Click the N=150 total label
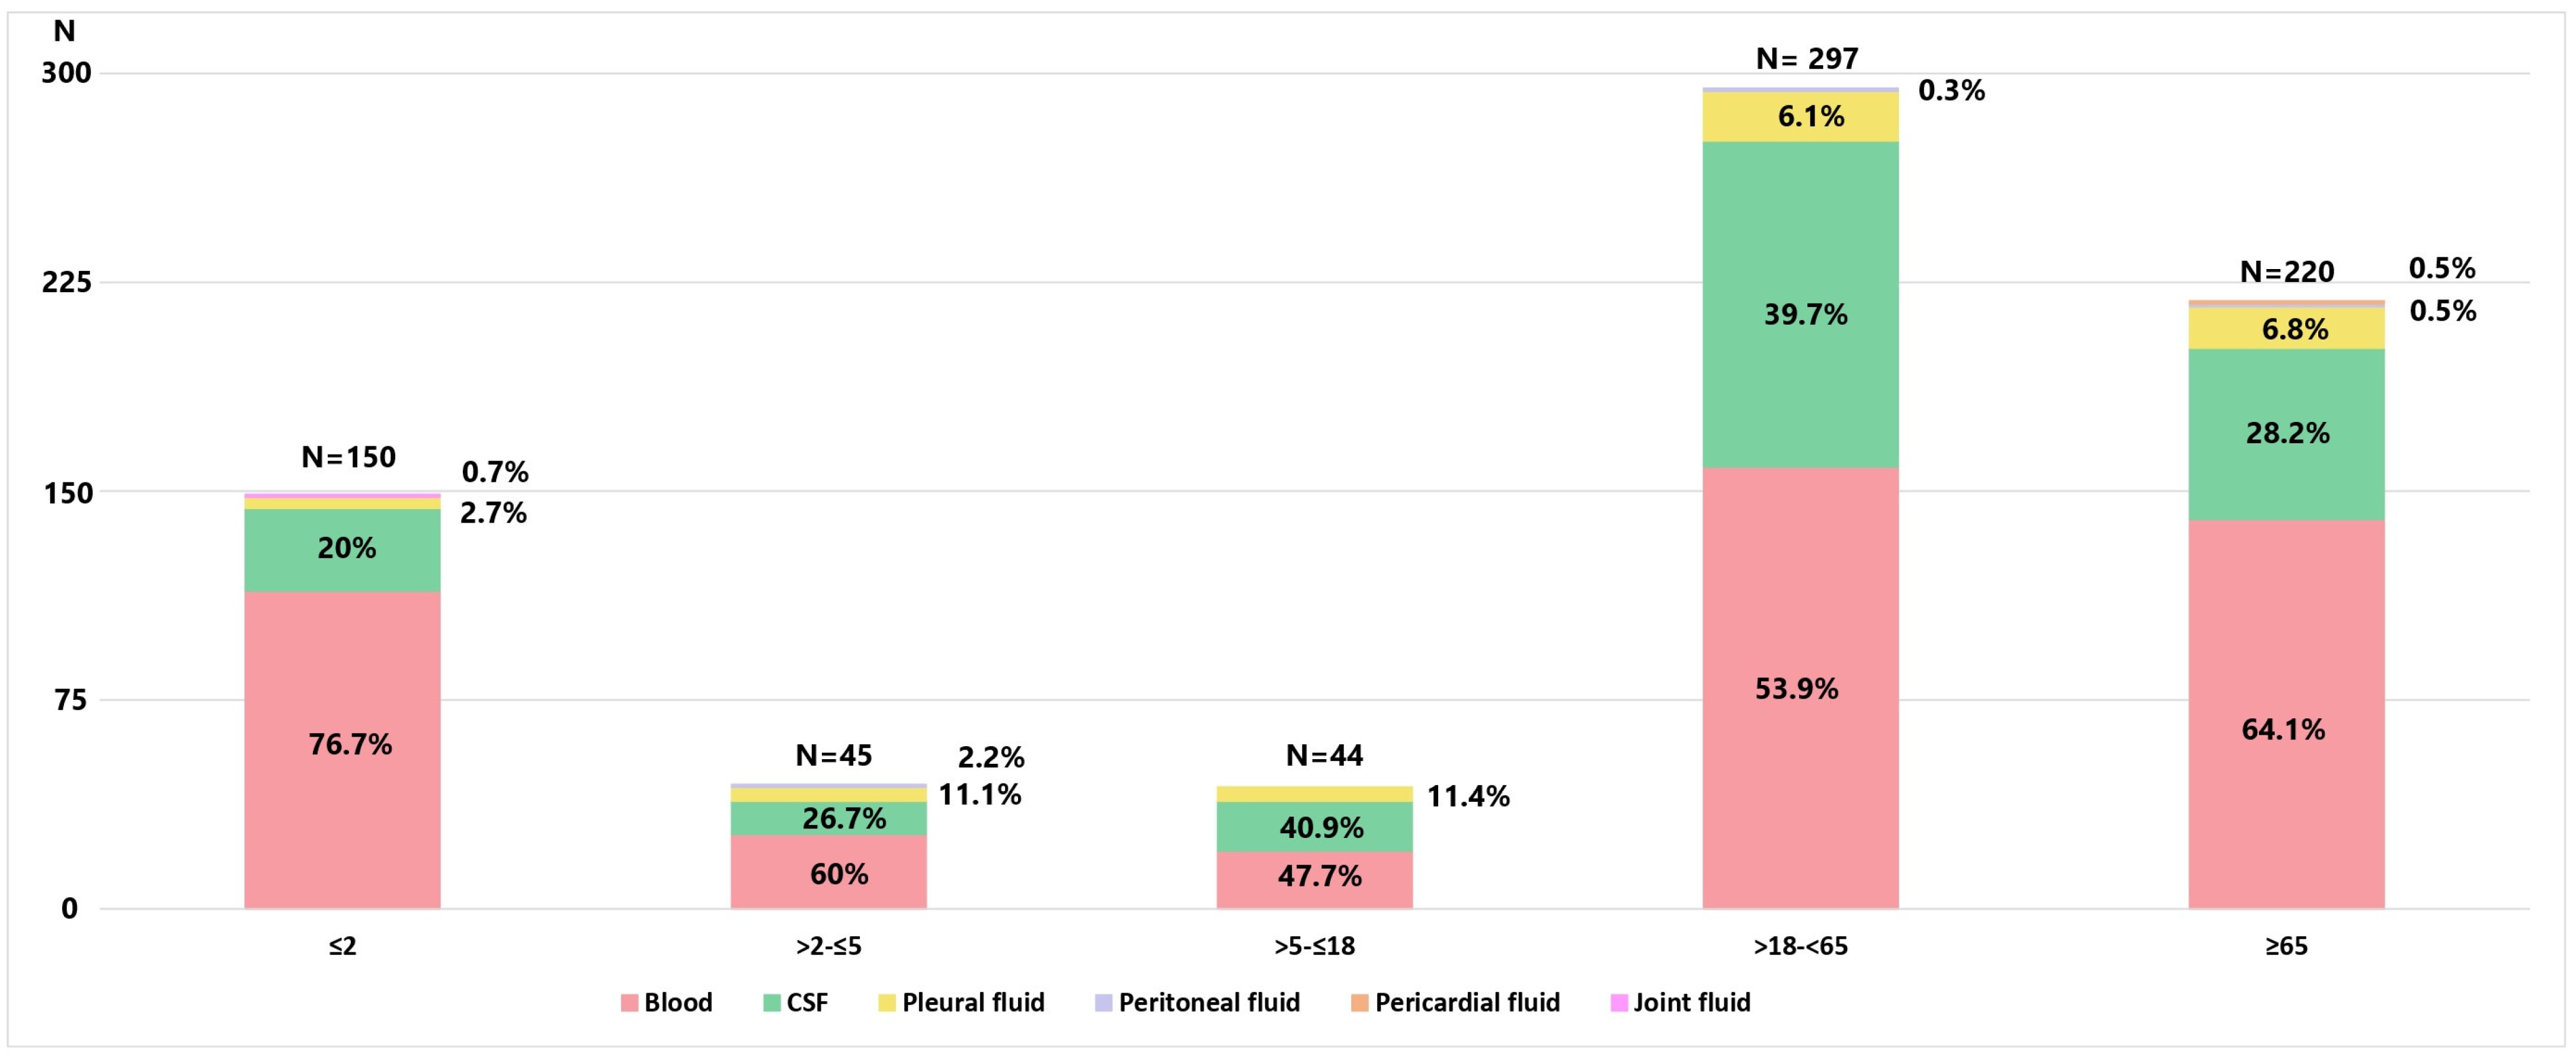Screen dimensions: 2576x1059 [x=348, y=457]
